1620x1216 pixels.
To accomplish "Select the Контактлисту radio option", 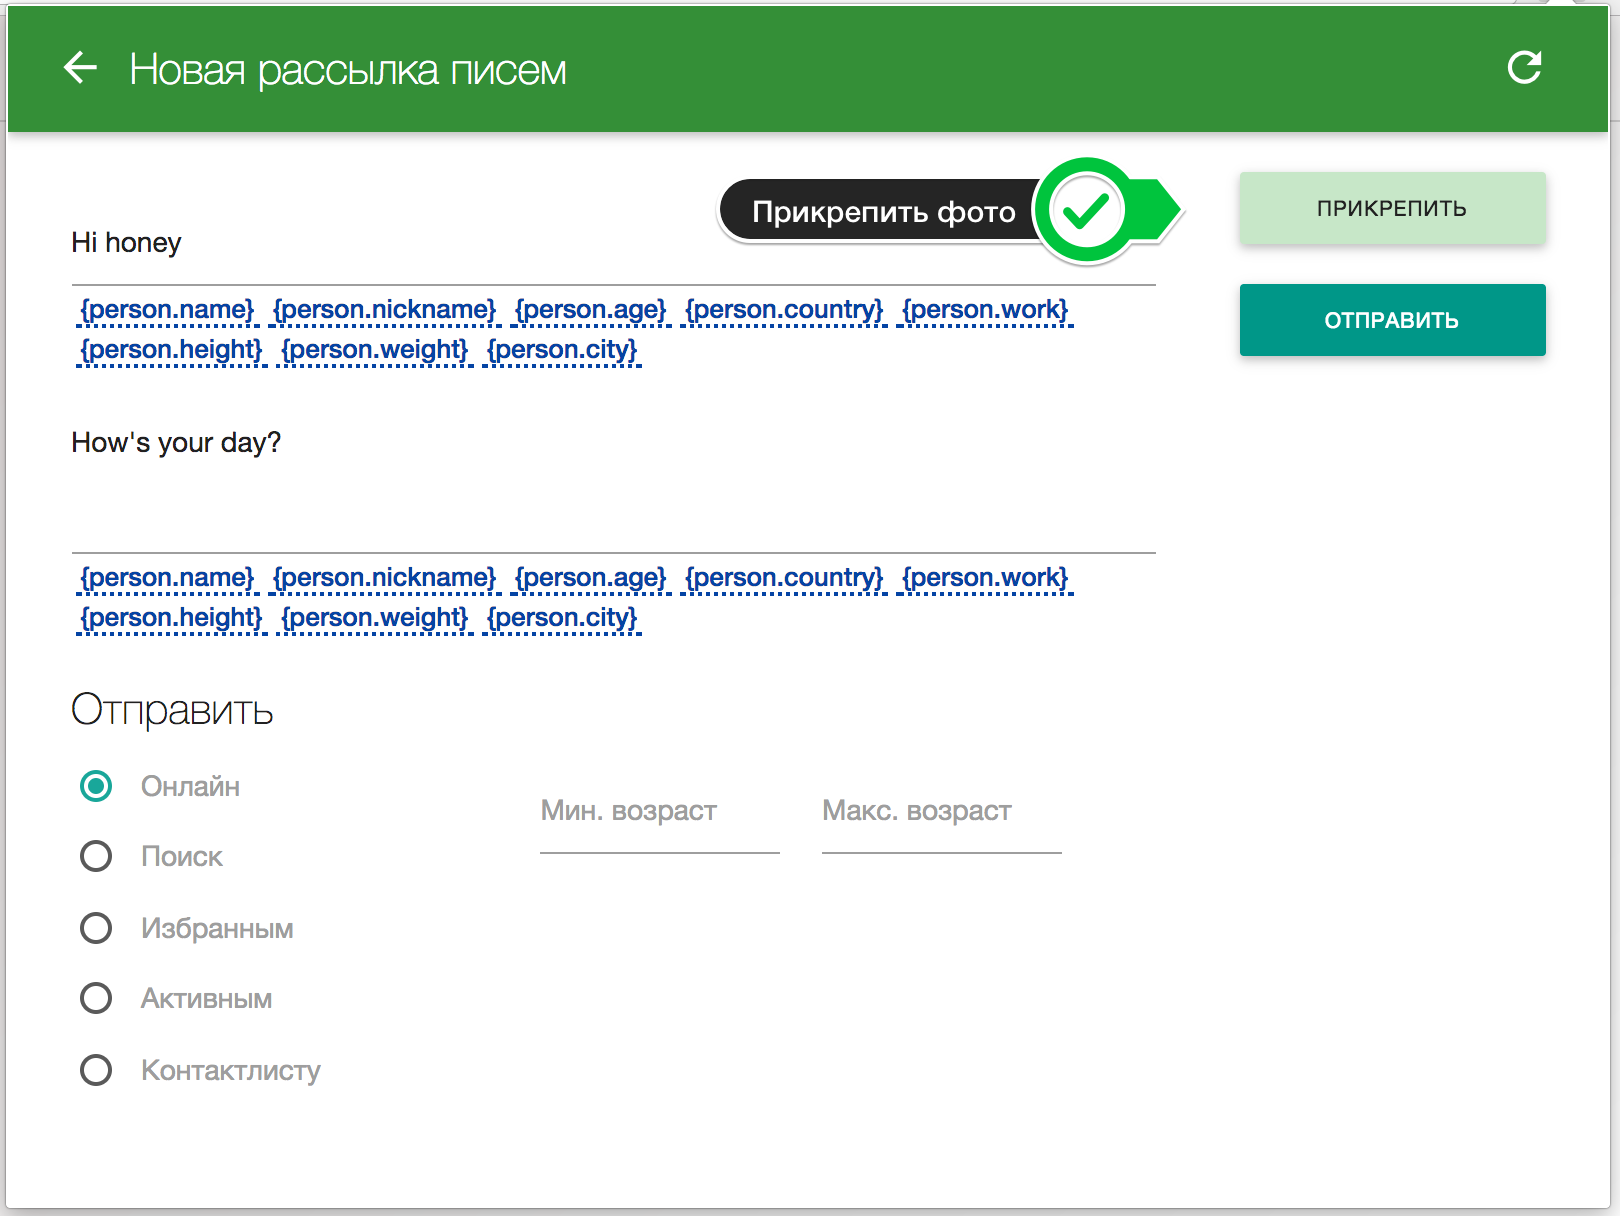I will click(x=96, y=1070).
